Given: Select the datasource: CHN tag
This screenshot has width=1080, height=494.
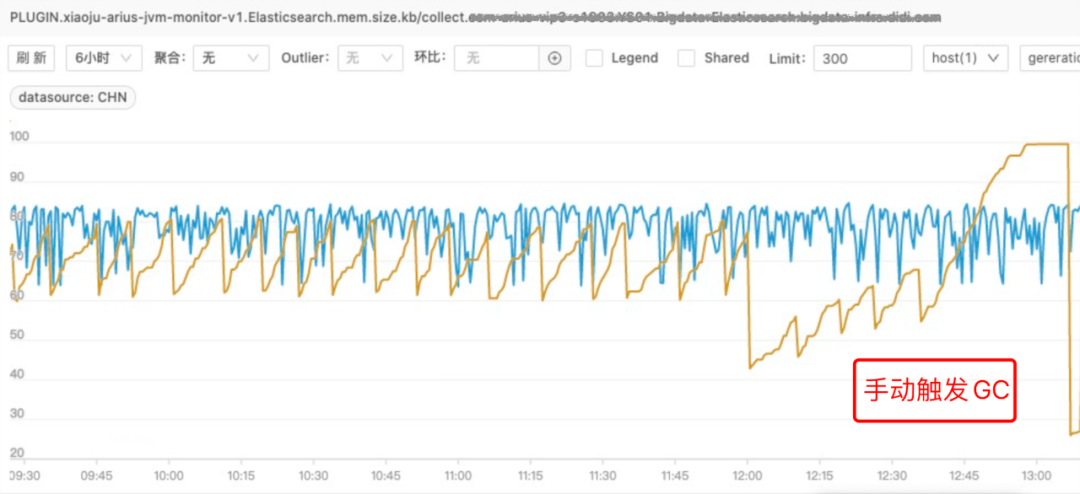Looking at the screenshot, I should pyautogui.click(x=73, y=98).
